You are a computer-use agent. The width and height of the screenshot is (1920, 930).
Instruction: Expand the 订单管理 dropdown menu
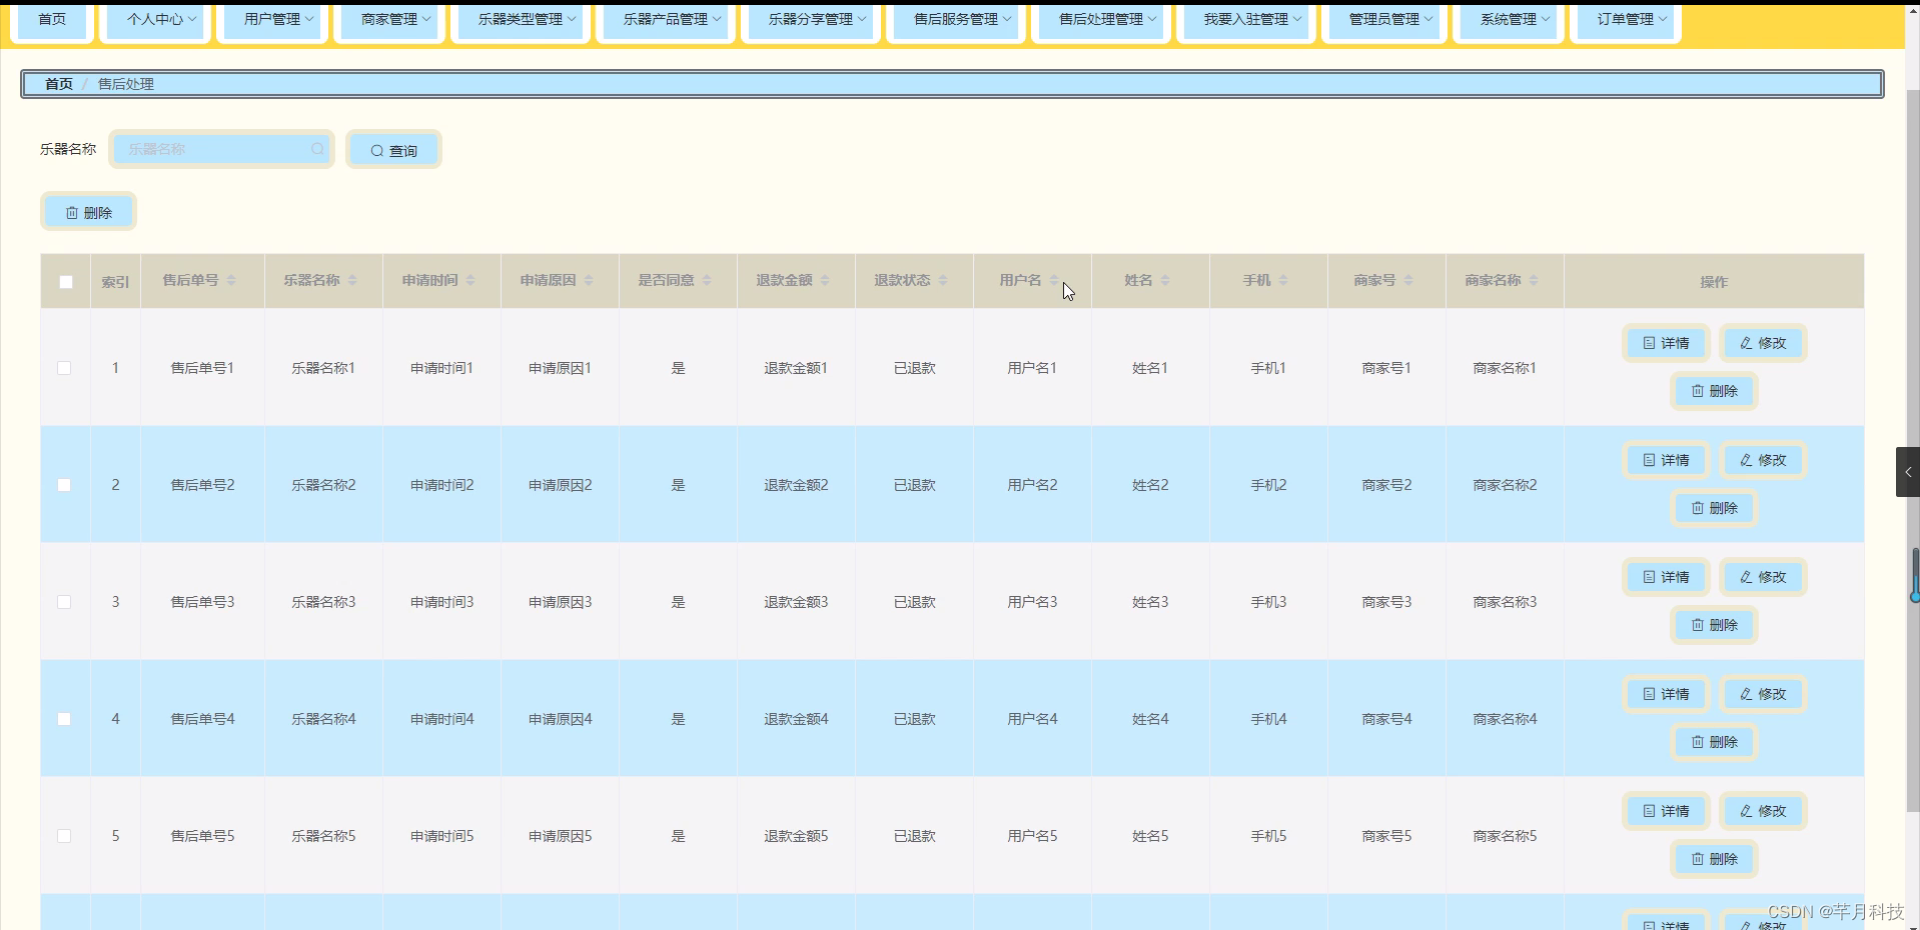pos(1624,18)
